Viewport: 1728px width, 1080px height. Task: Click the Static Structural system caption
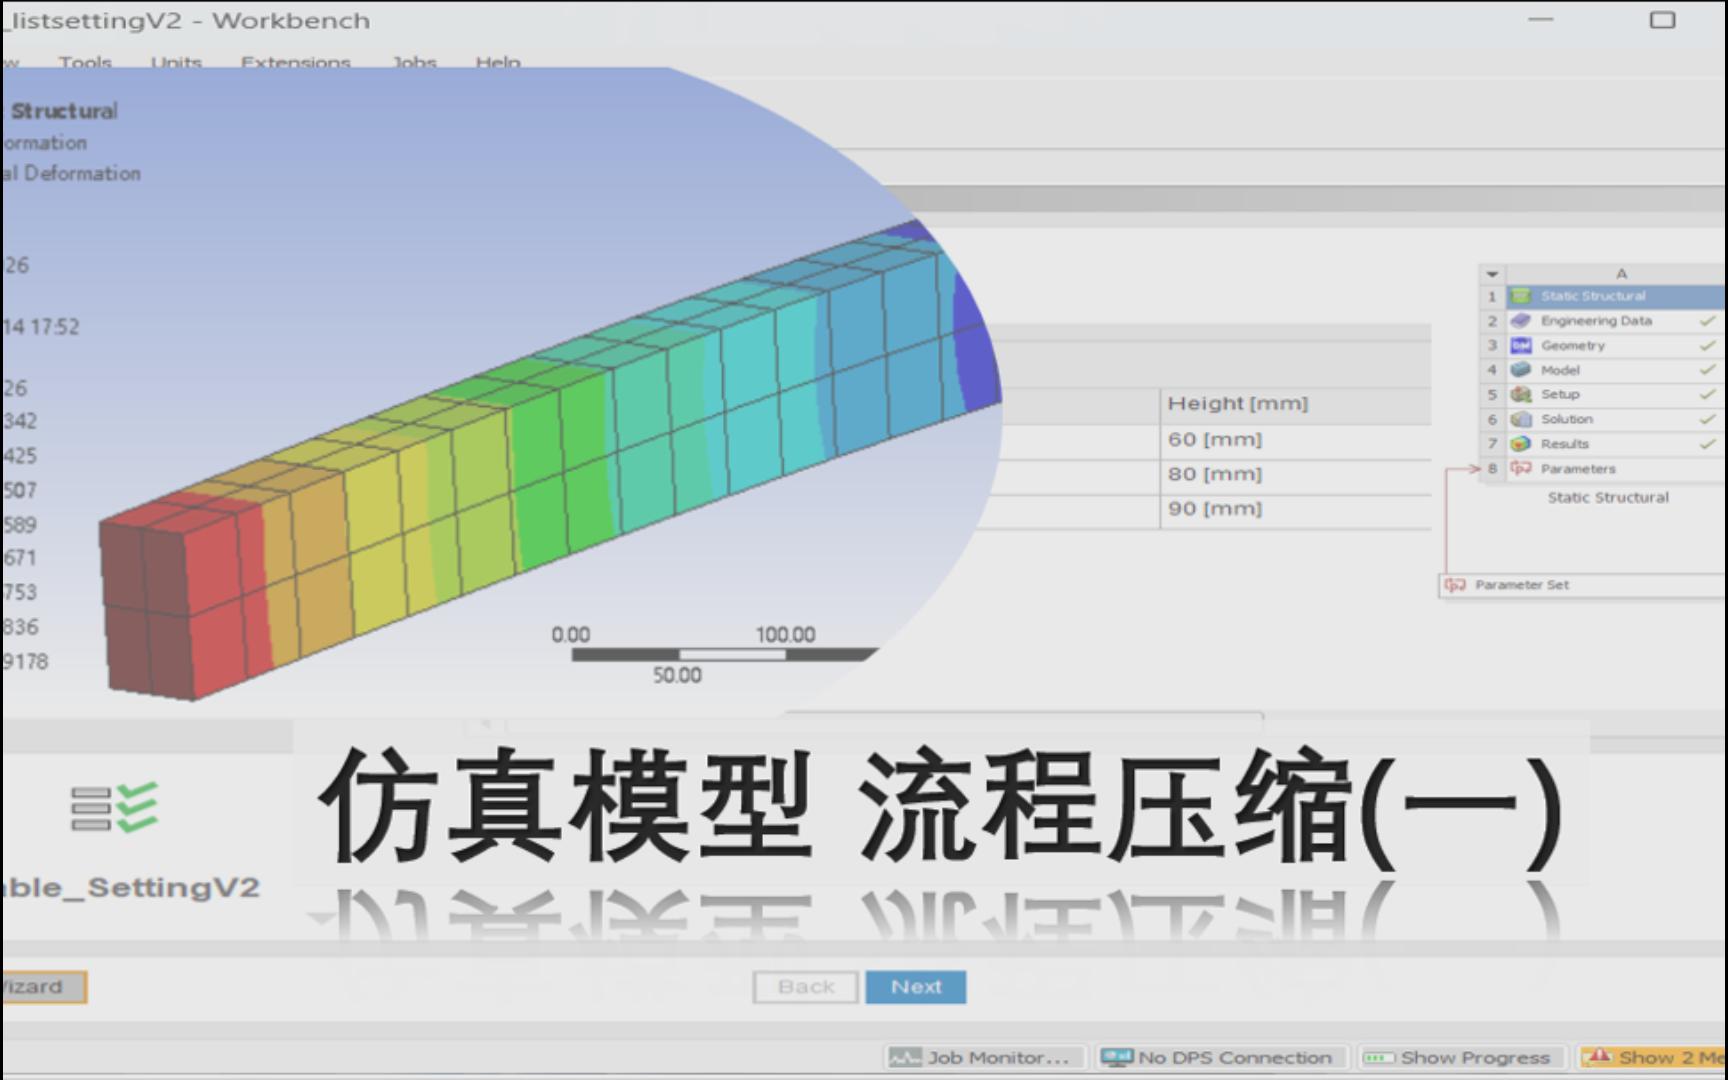pyautogui.click(x=1608, y=498)
